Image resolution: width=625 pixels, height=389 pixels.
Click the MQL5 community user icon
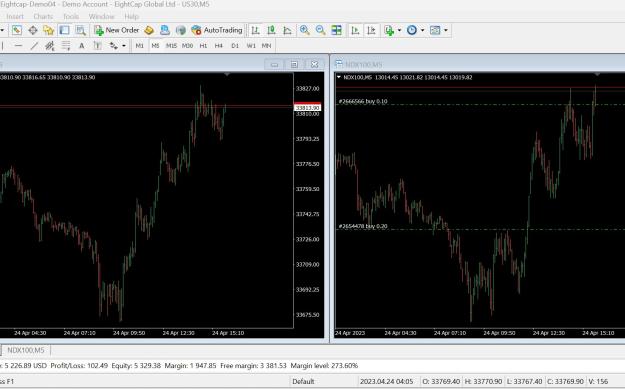(165, 30)
